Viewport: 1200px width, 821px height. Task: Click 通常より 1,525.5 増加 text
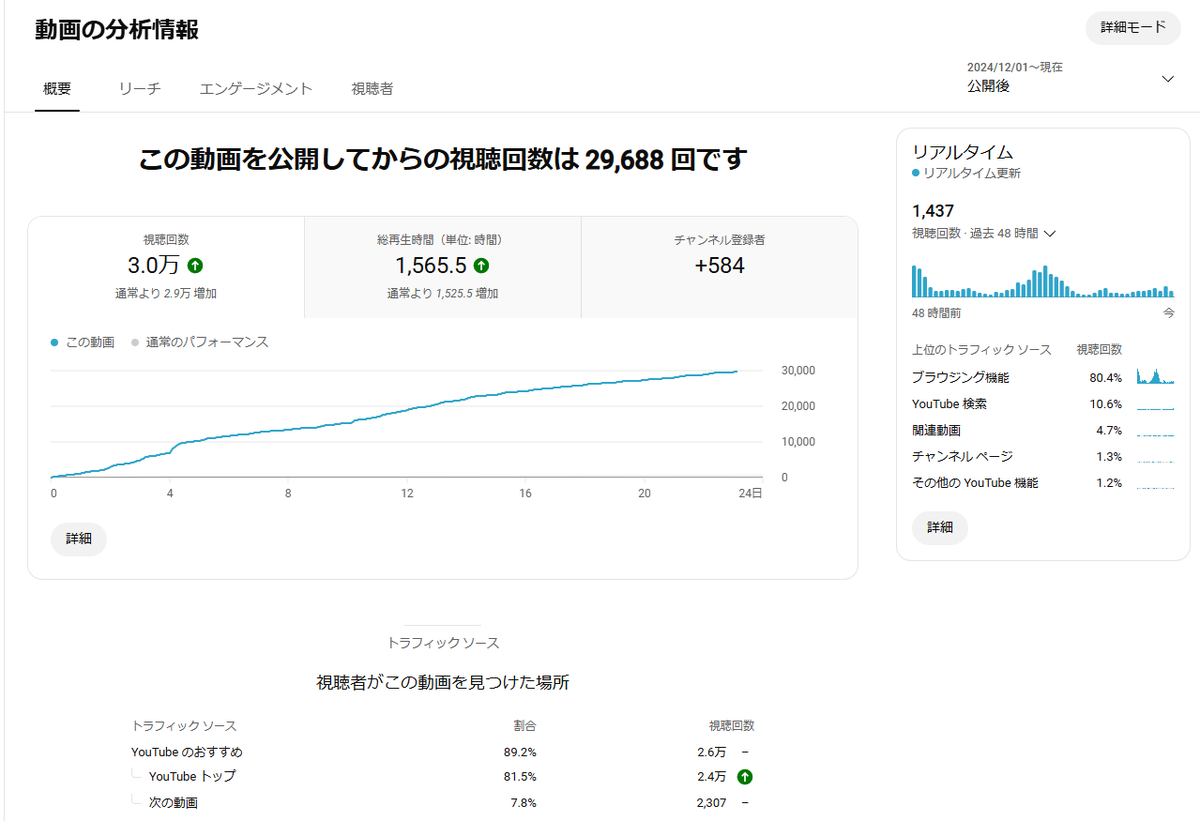click(443, 294)
